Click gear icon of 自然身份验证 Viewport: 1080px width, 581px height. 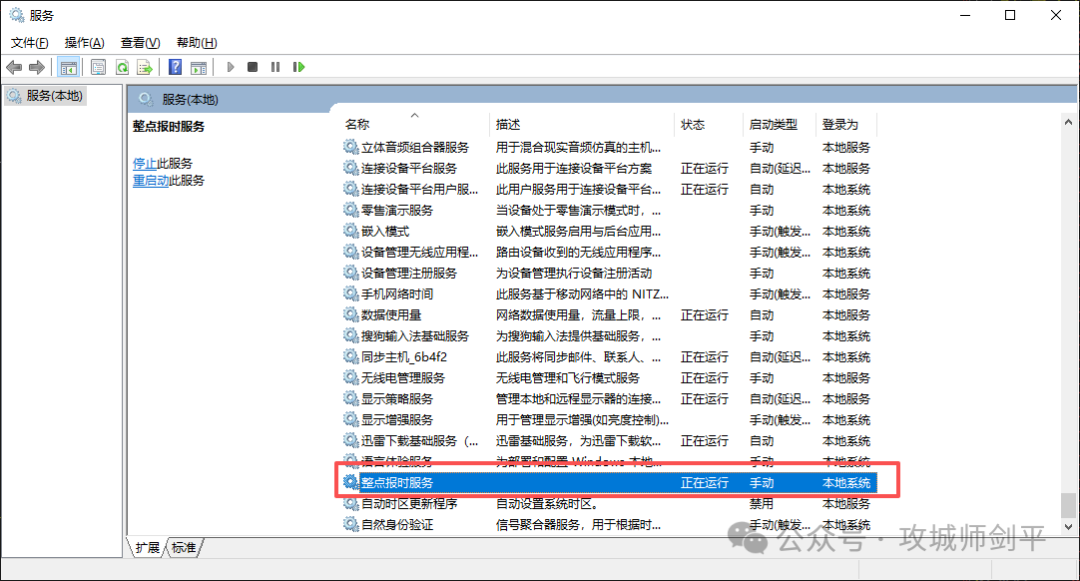coord(351,525)
